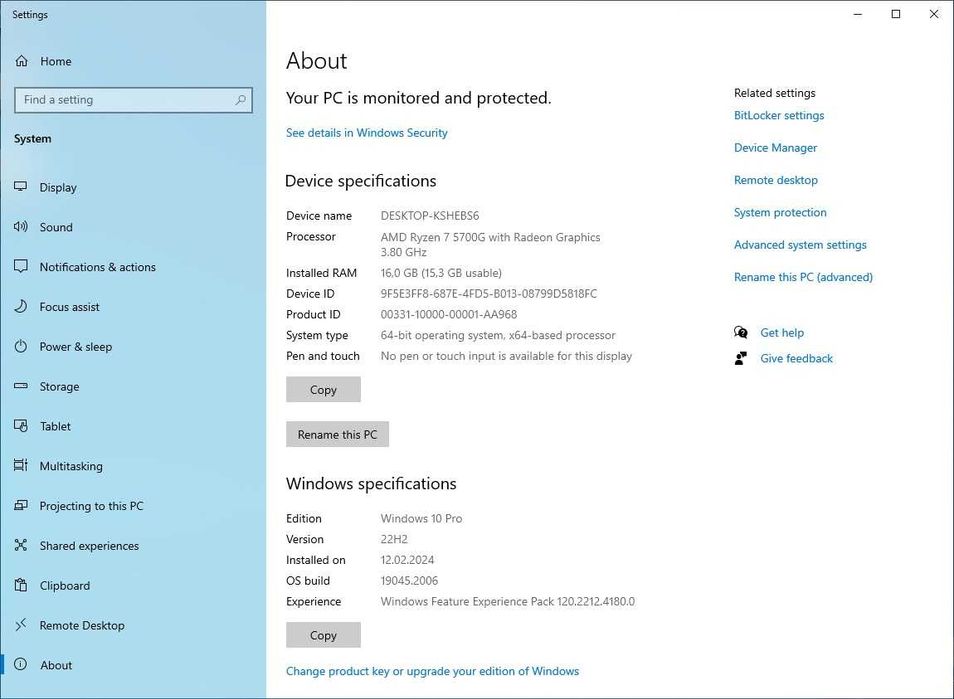Open See details in Windows Security
Screen dimensions: 954x699
(366, 133)
